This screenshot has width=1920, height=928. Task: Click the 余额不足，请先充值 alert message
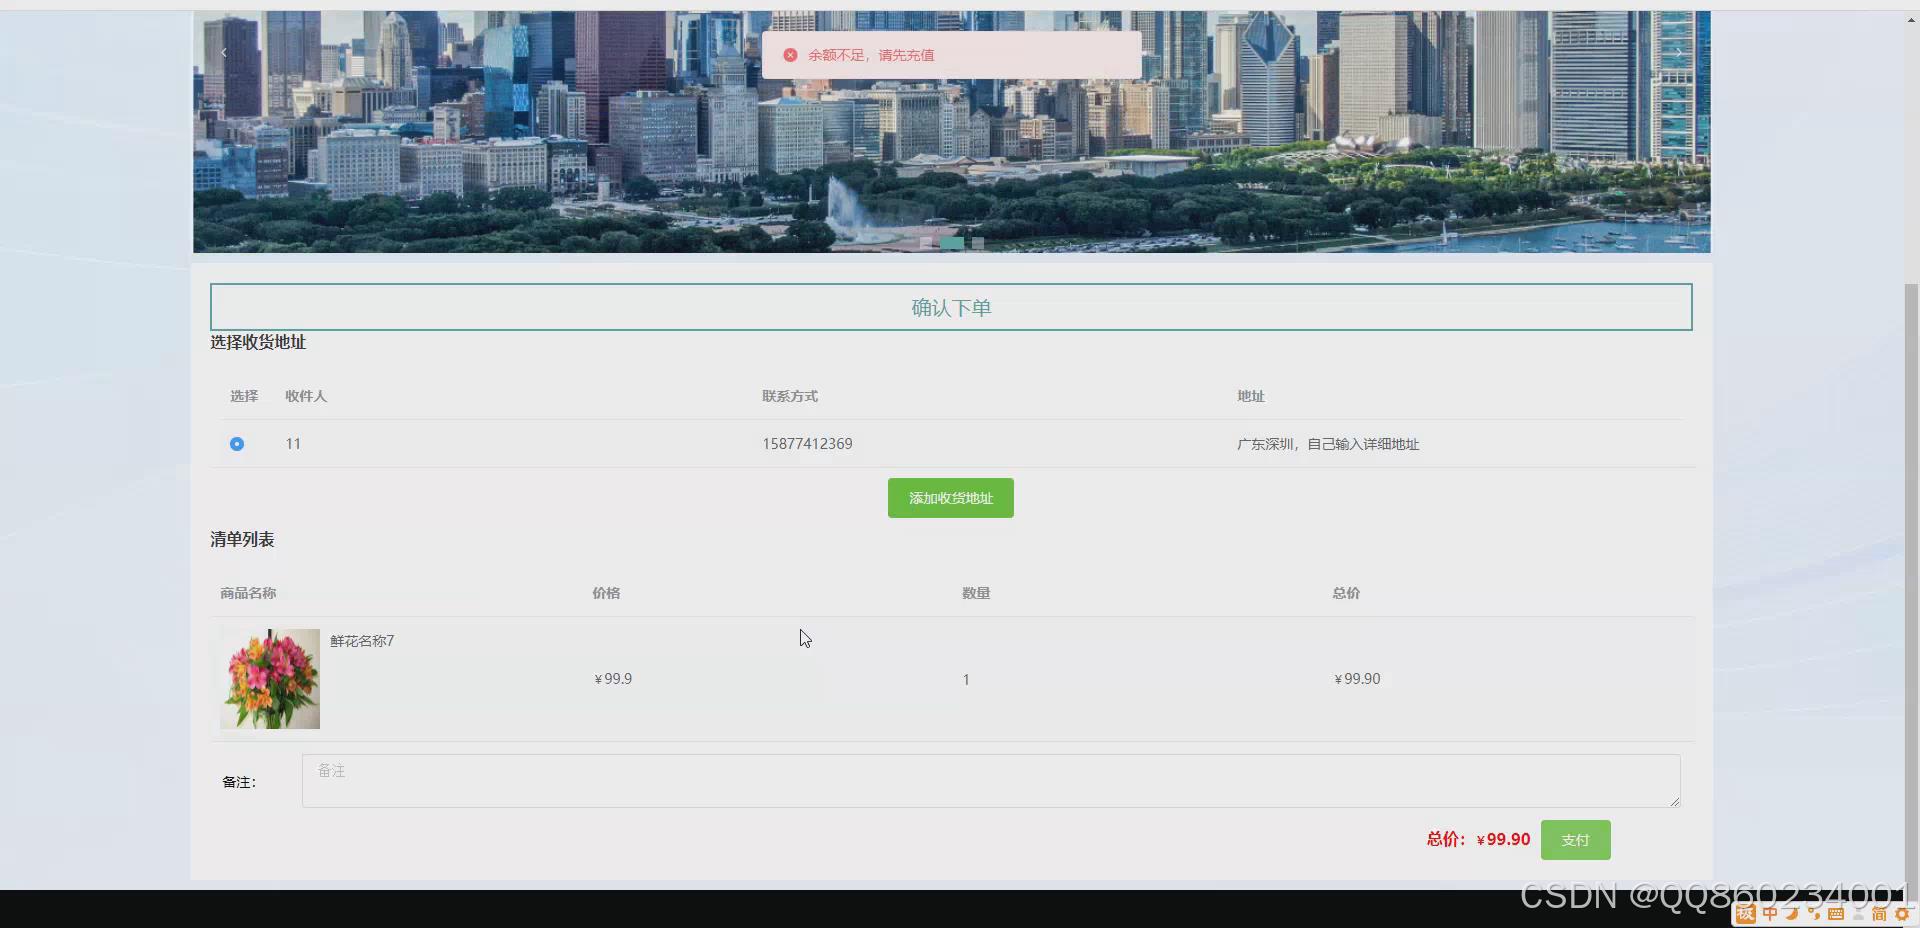coord(871,55)
